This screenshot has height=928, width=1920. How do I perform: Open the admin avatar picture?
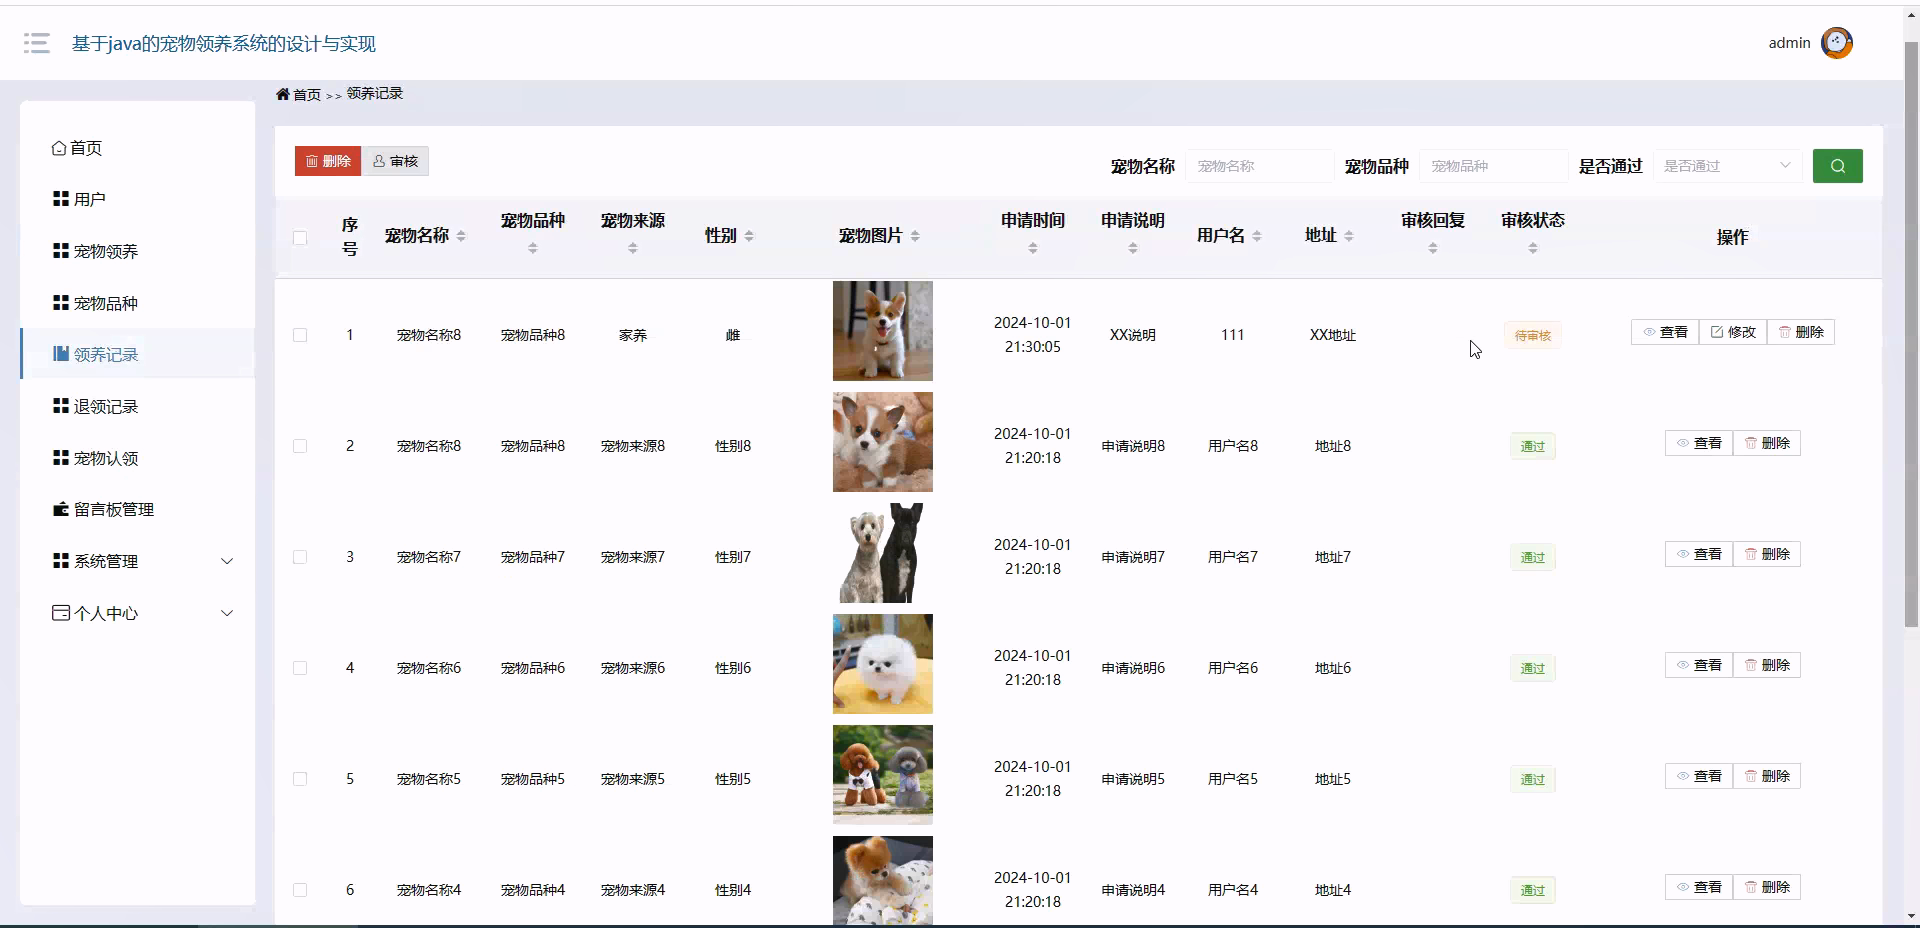click(1837, 43)
